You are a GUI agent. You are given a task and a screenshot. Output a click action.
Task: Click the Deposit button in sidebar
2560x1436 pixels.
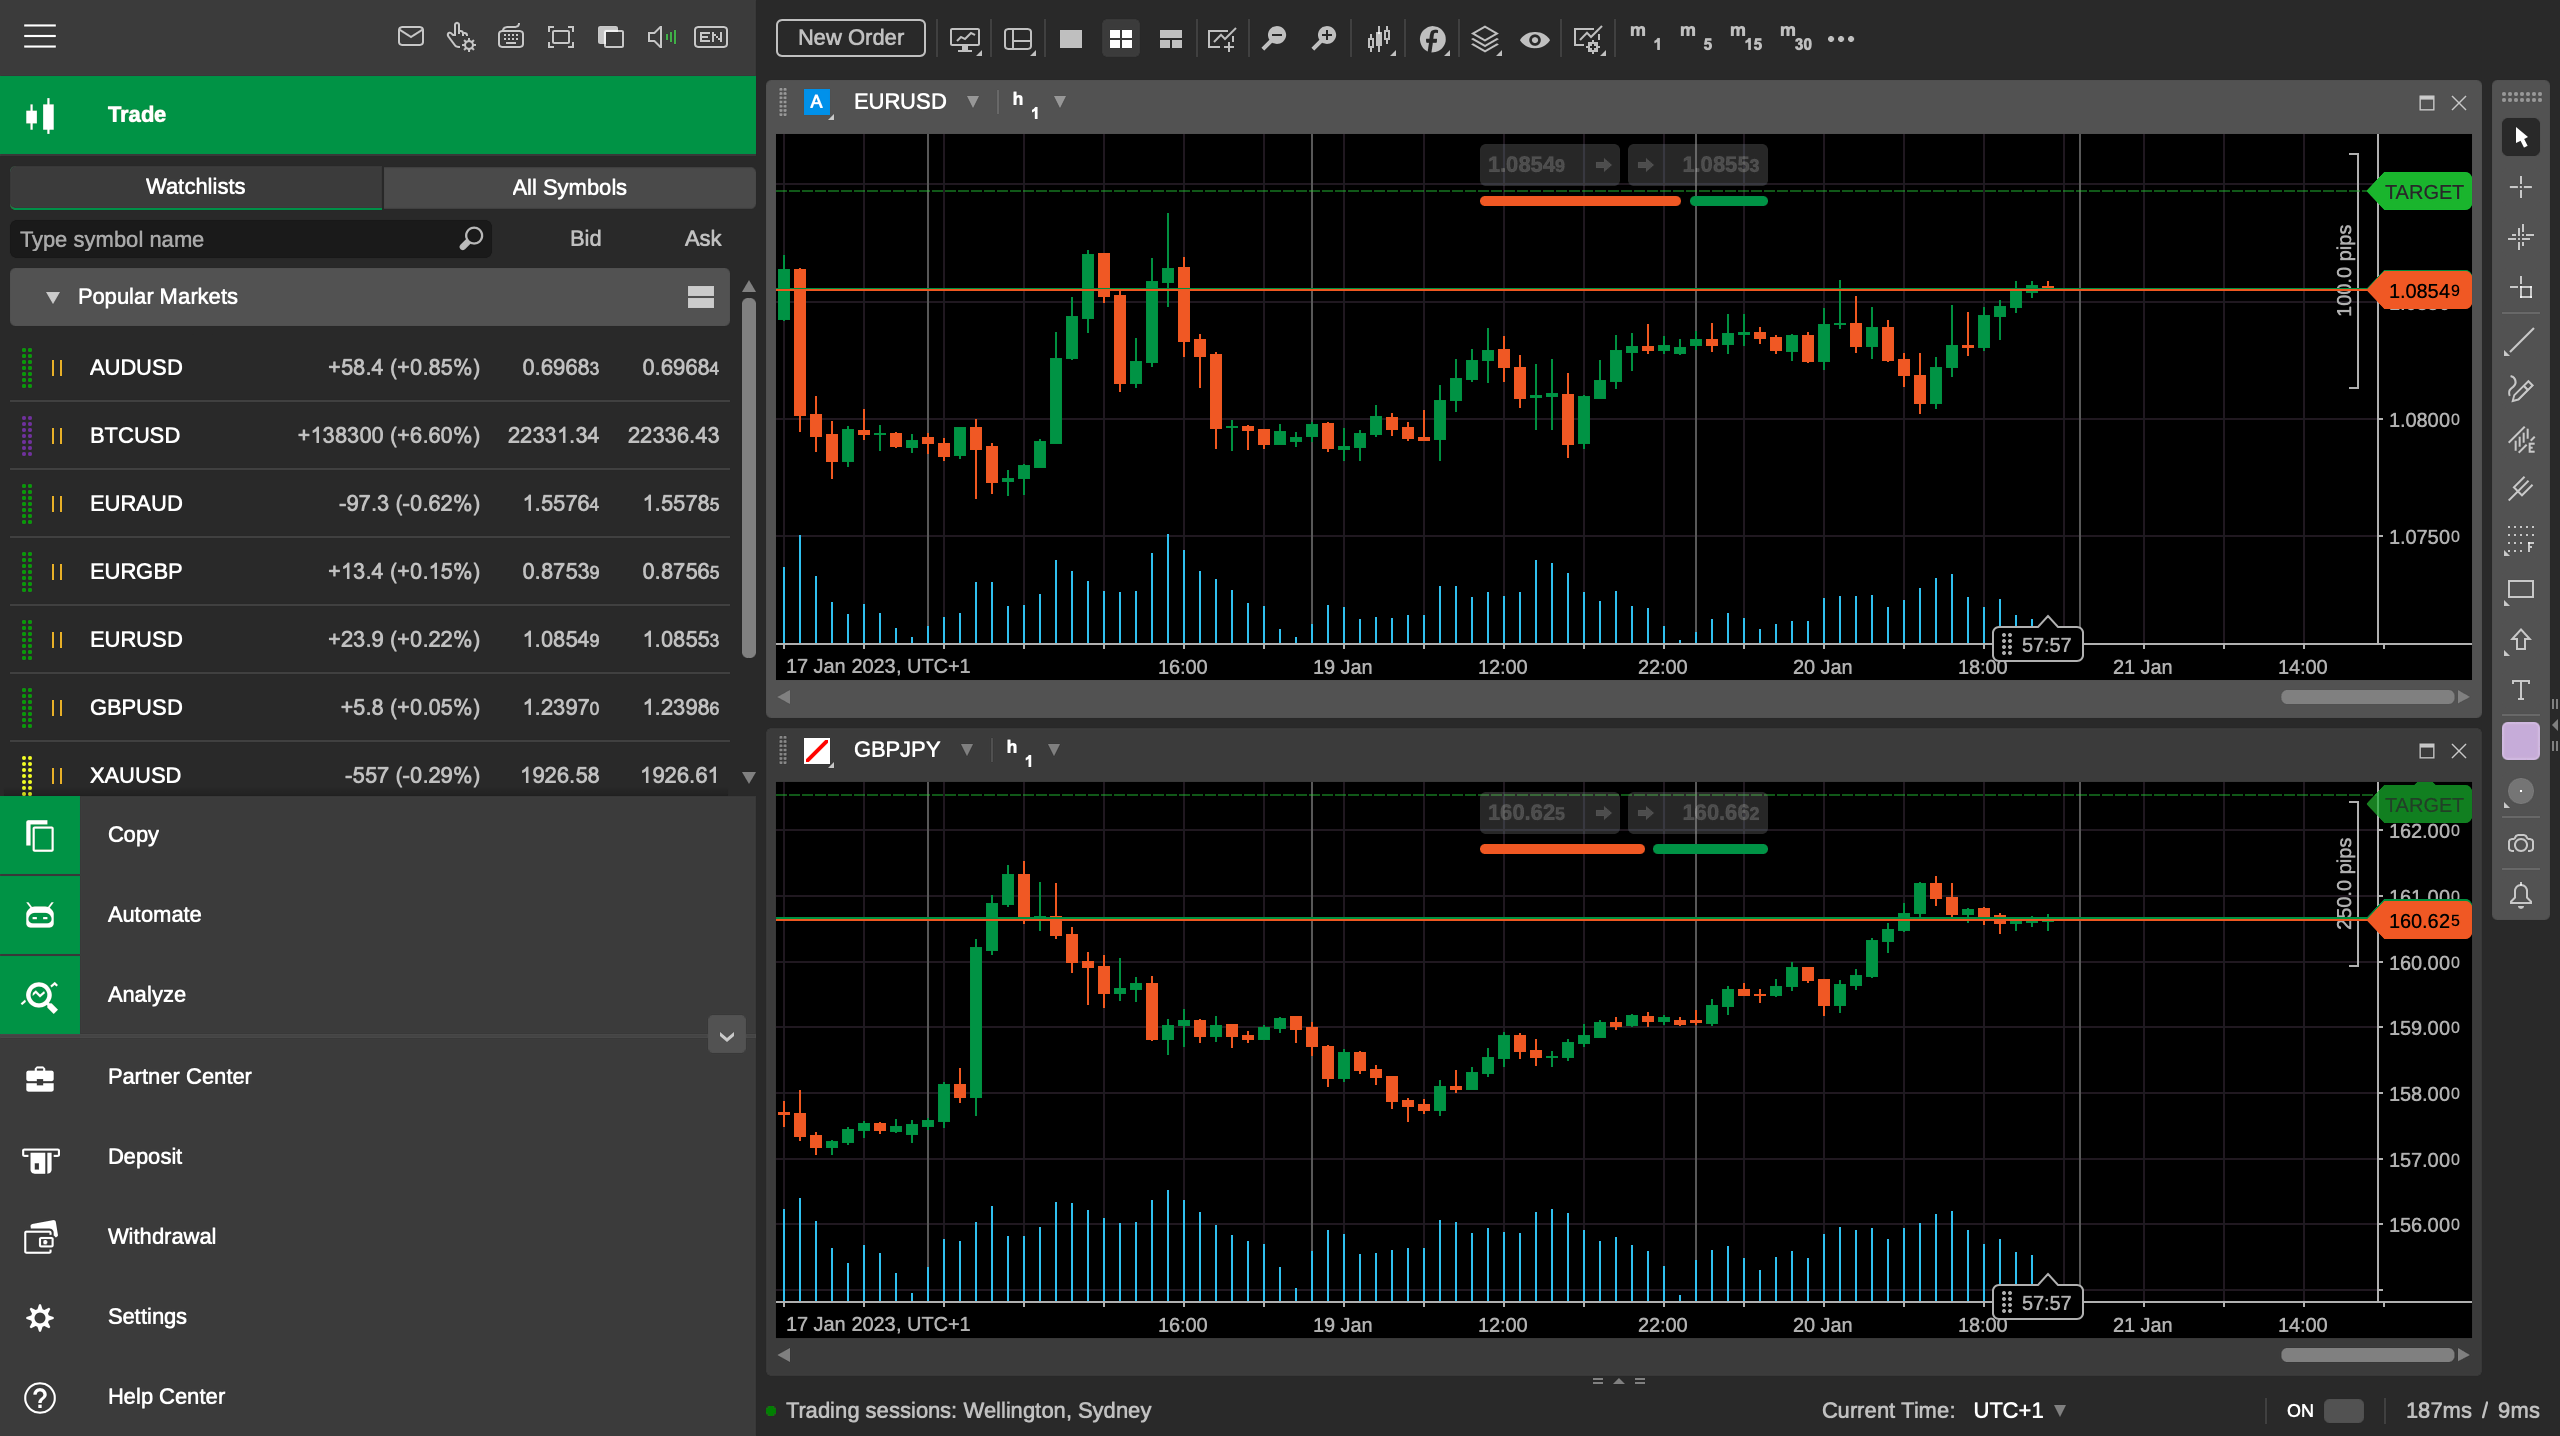tap(144, 1155)
